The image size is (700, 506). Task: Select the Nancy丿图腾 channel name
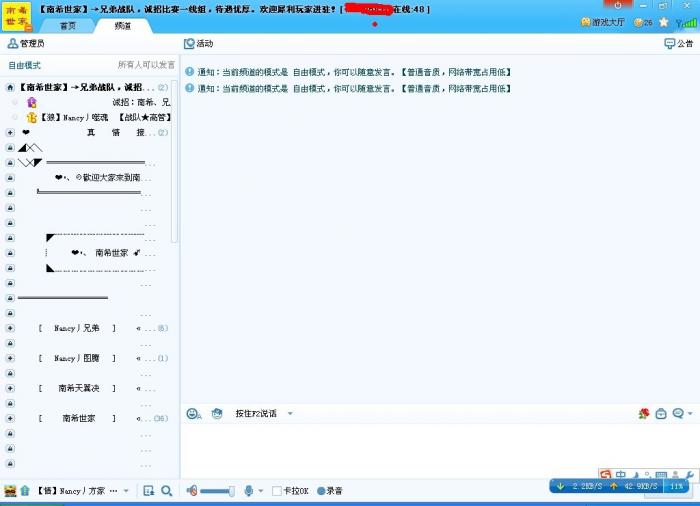coord(77,358)
